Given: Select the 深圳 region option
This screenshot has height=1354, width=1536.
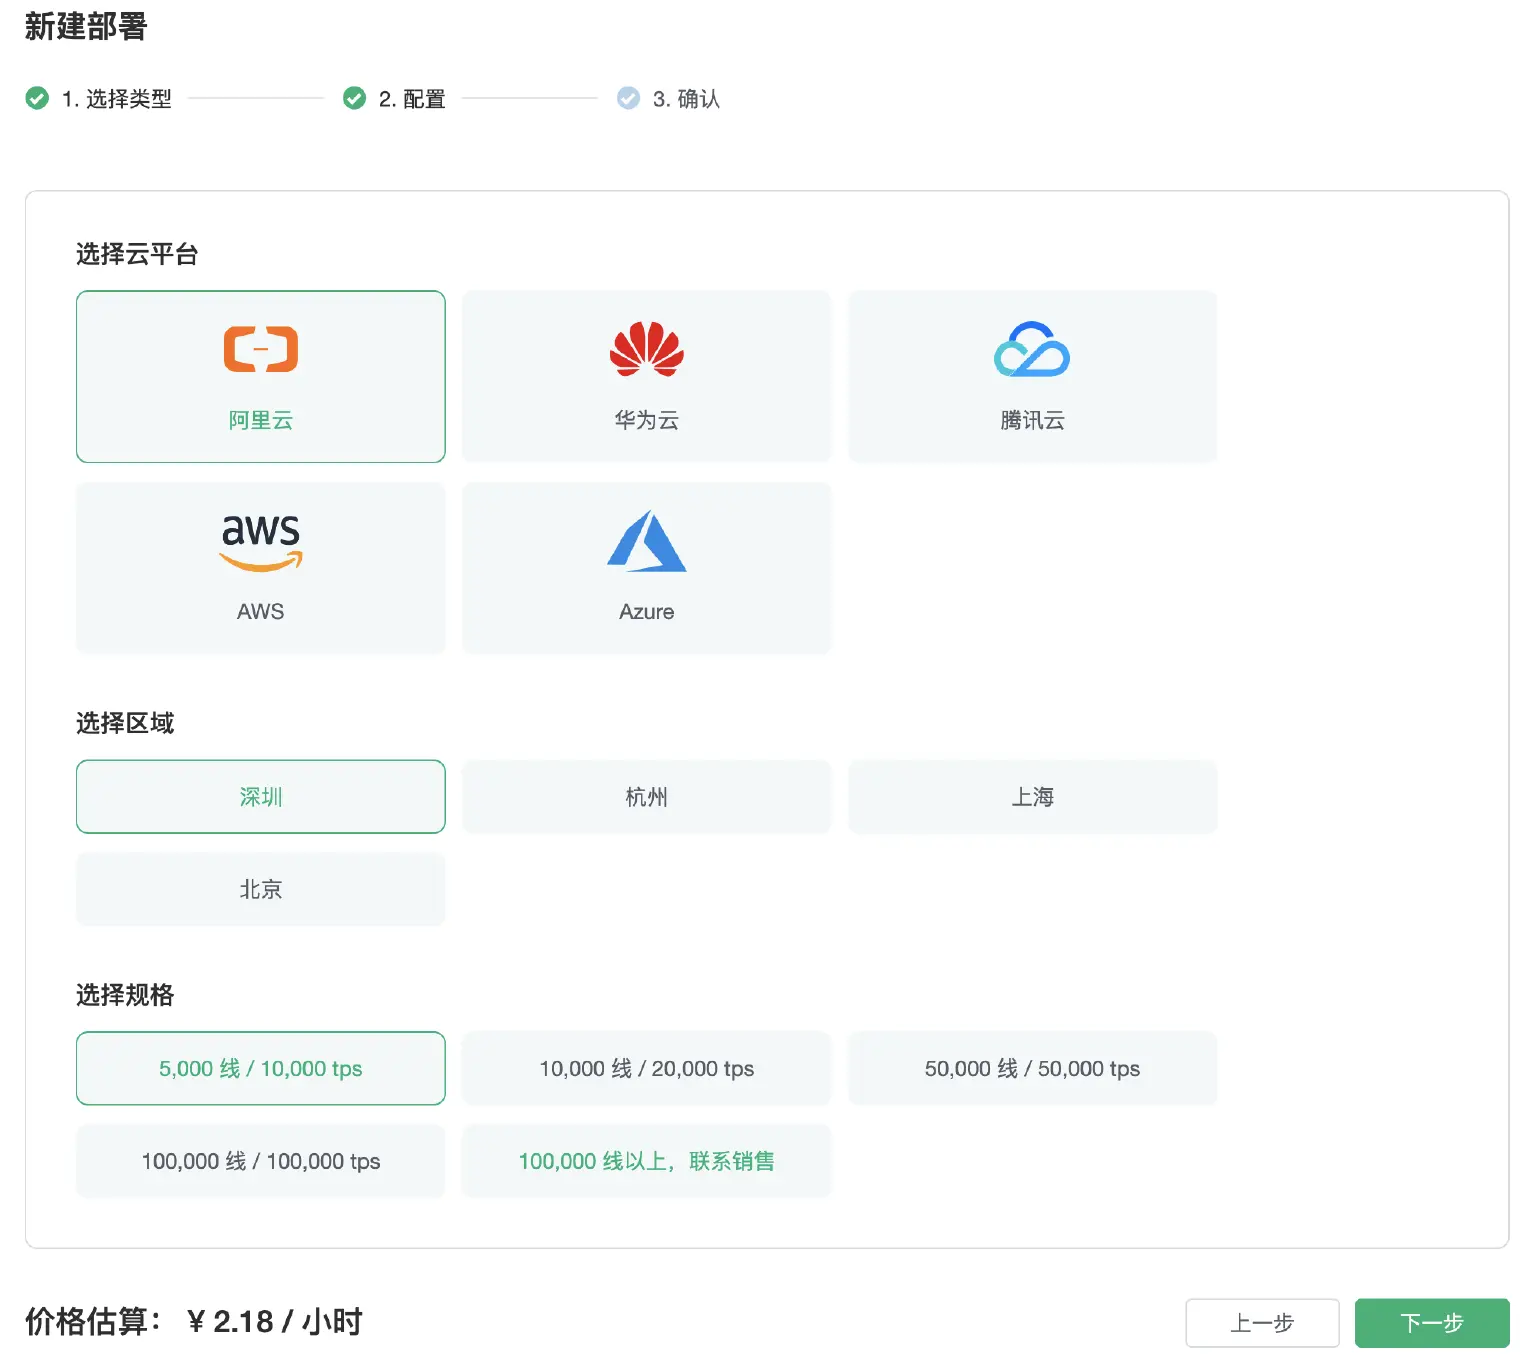Looking at the screenshot, I should [261, 797].
